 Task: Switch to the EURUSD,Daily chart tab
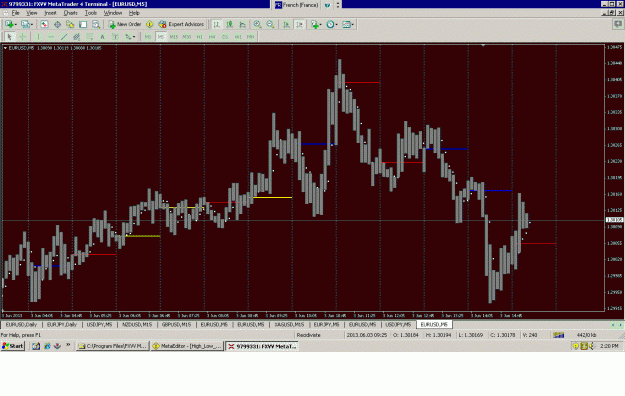point(21,325)
